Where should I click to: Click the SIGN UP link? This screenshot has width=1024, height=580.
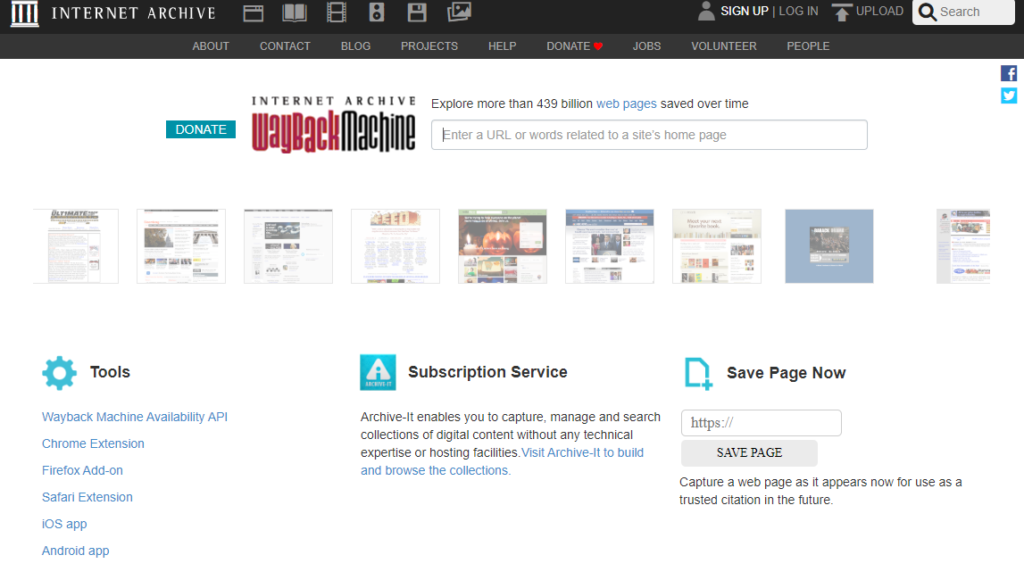click(x=744, y=11)
